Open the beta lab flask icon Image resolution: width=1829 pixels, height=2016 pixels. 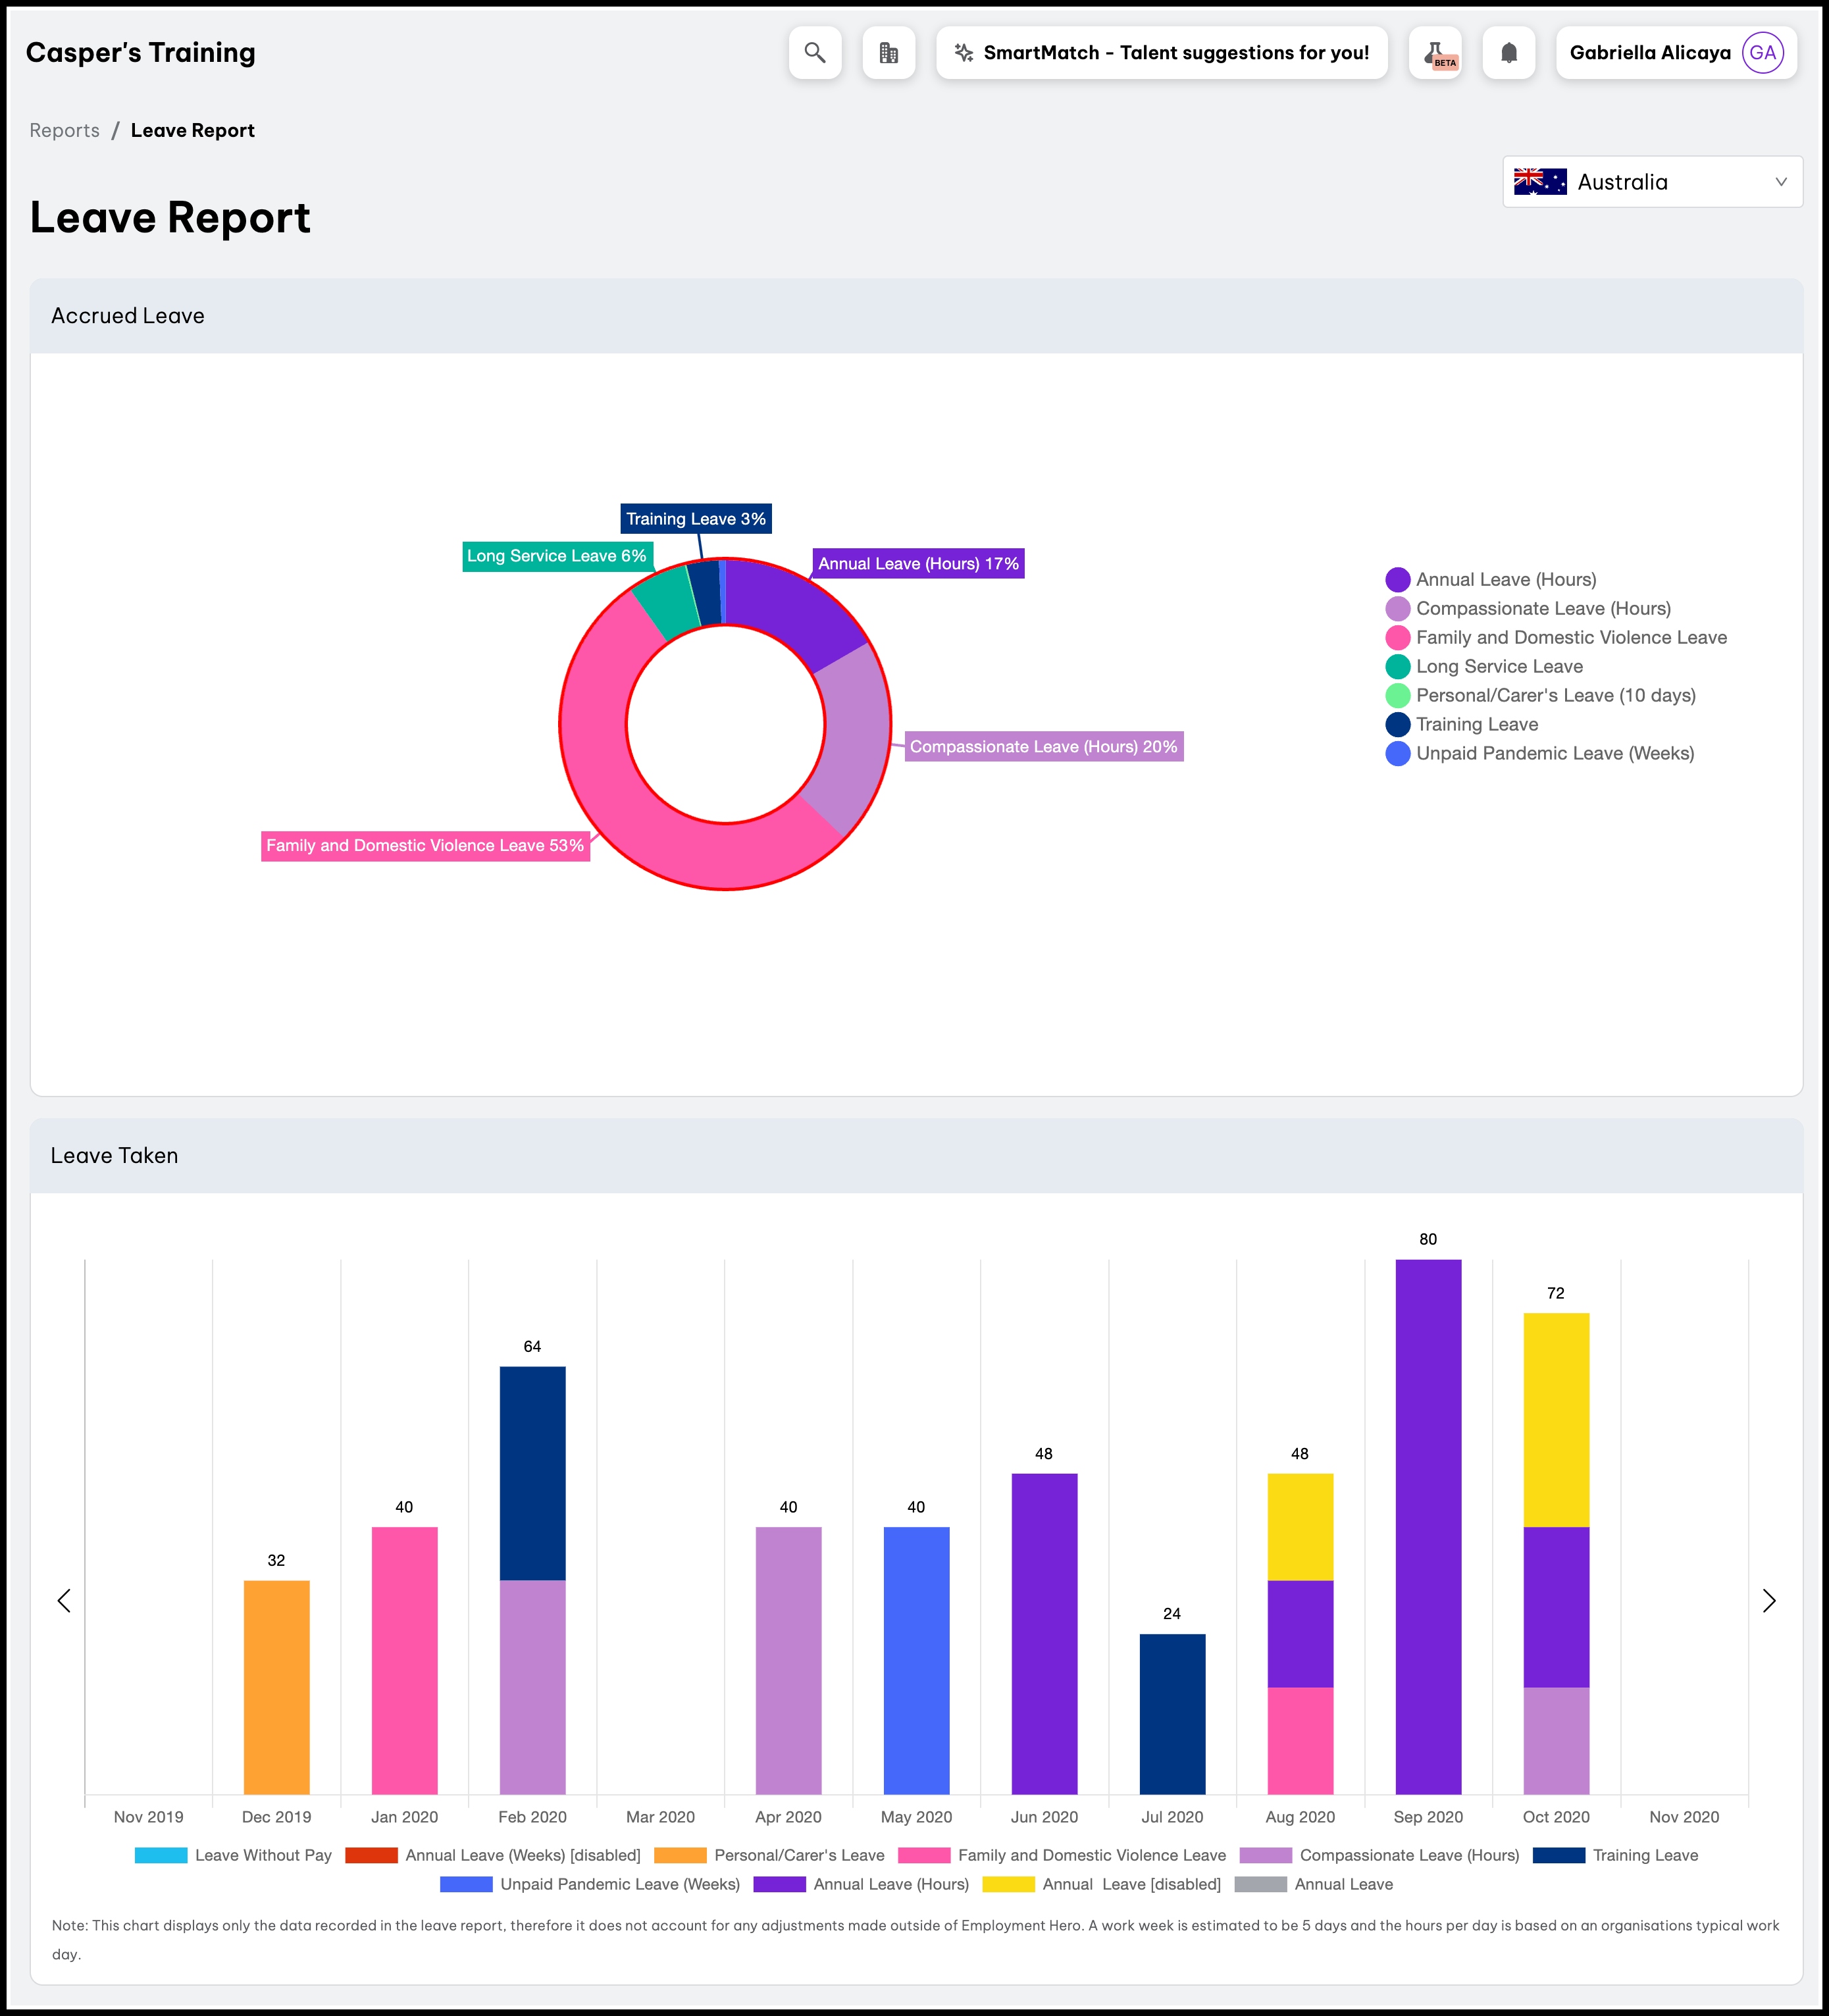click(x=1435, y=53)
